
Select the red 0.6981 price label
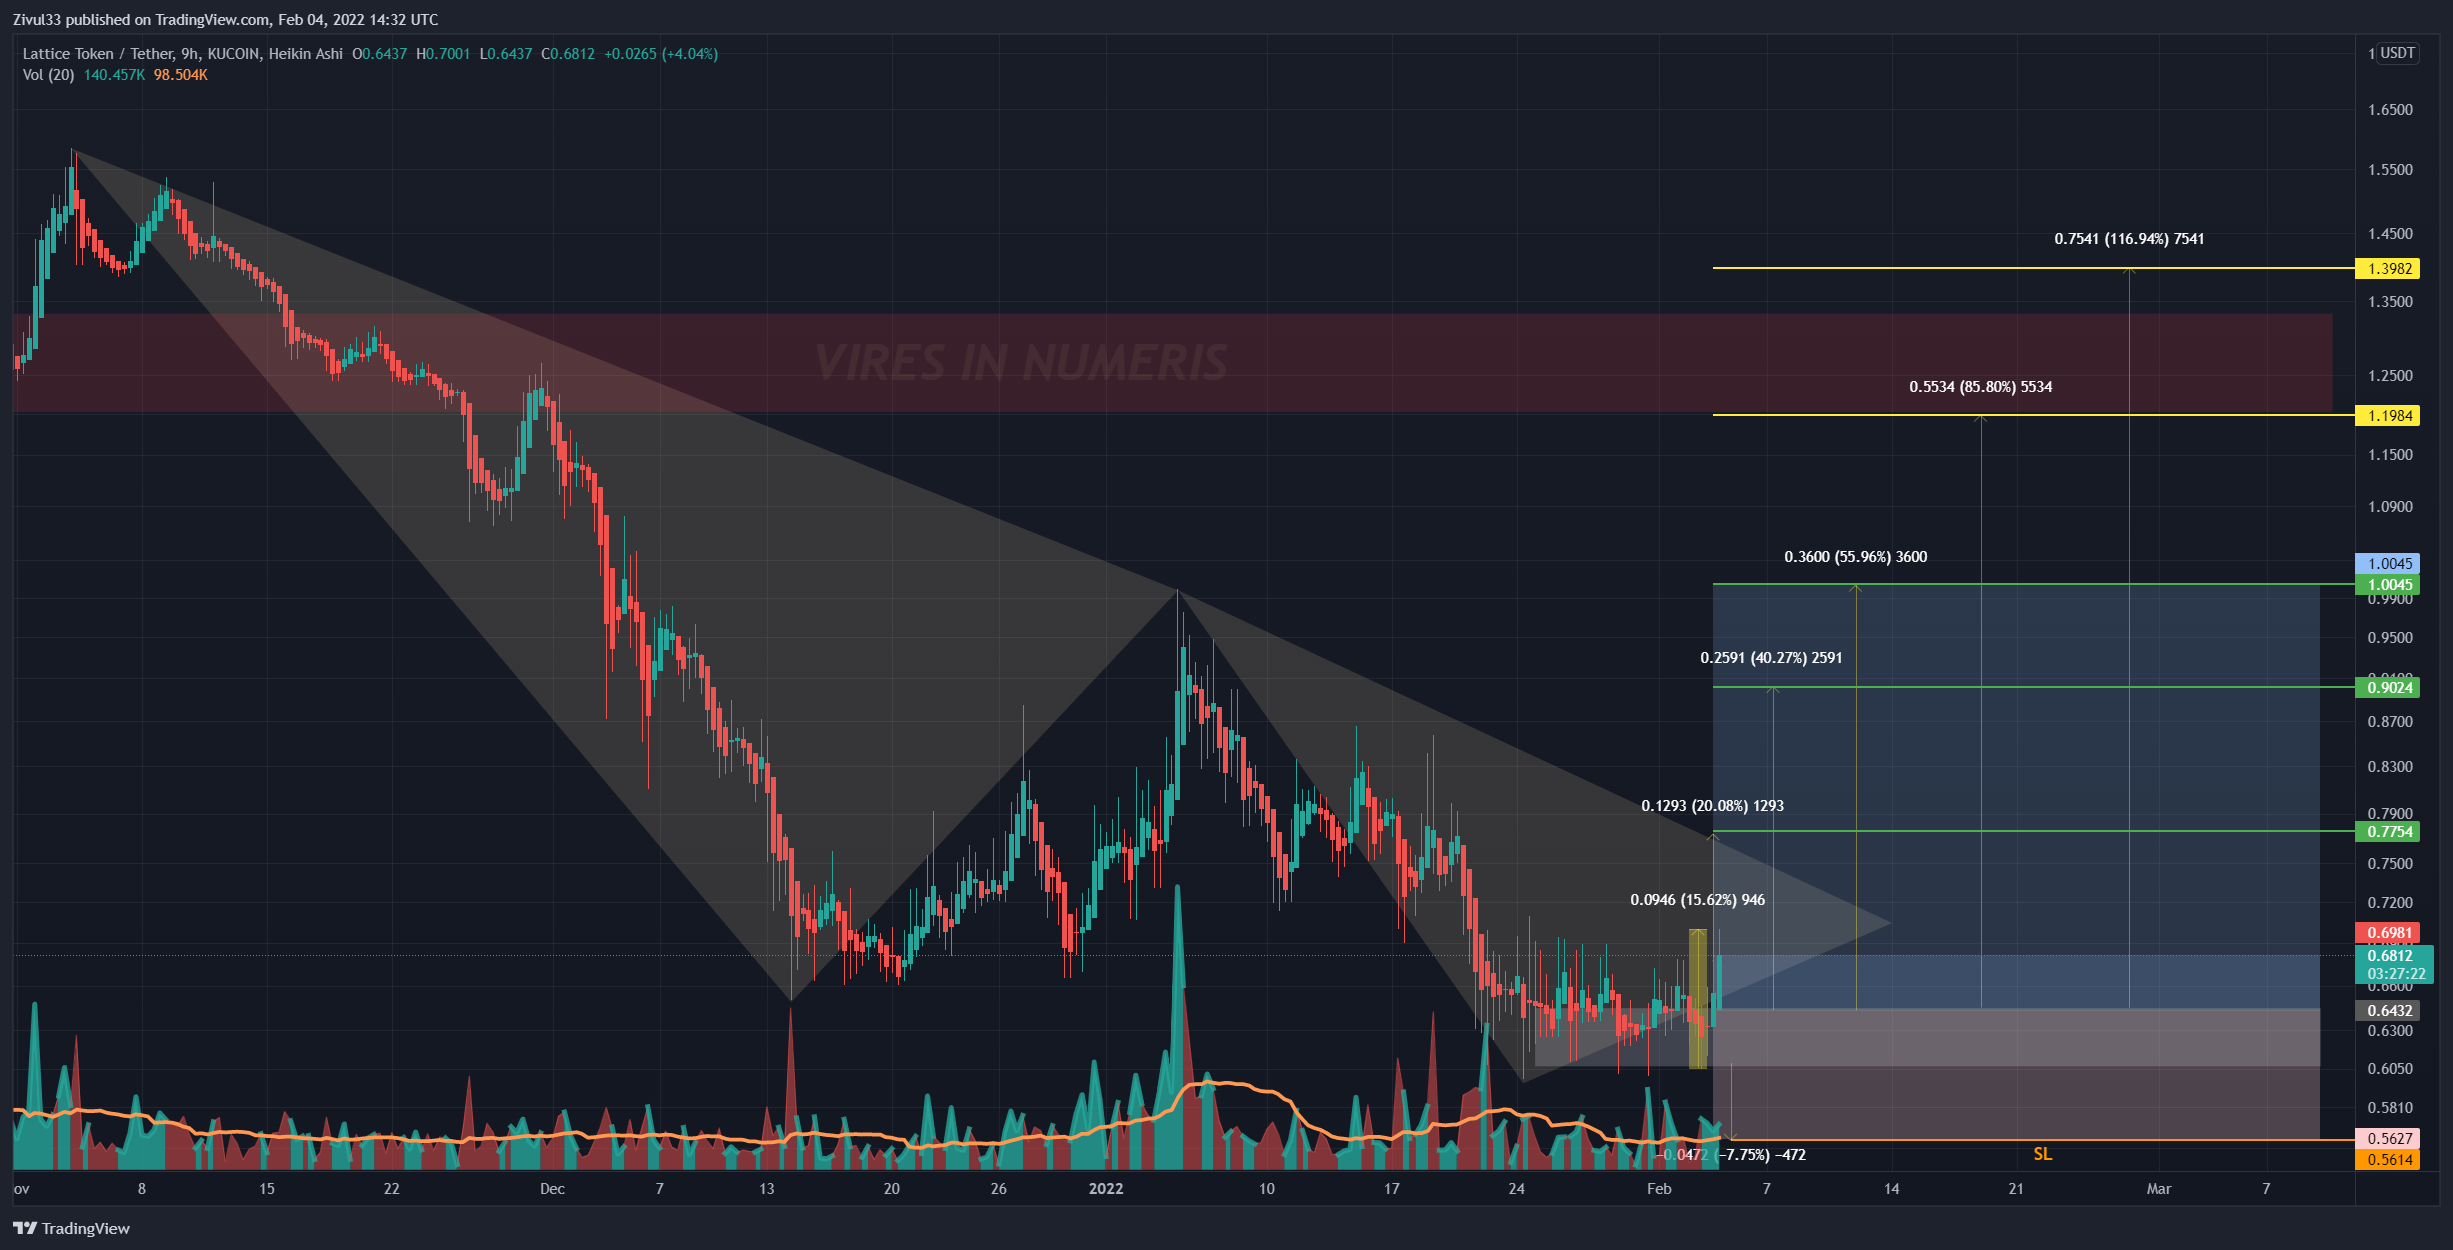(2388, 932)
